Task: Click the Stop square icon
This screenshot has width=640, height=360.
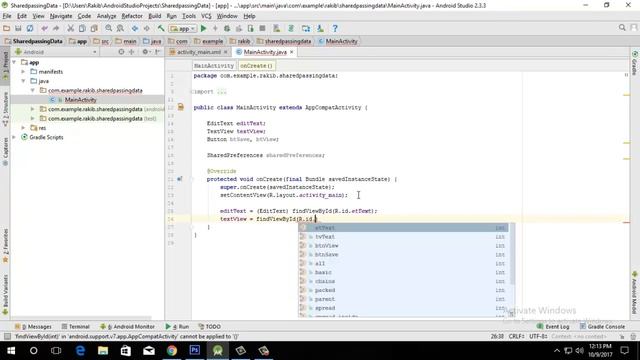Action: [x=262, y=28]
